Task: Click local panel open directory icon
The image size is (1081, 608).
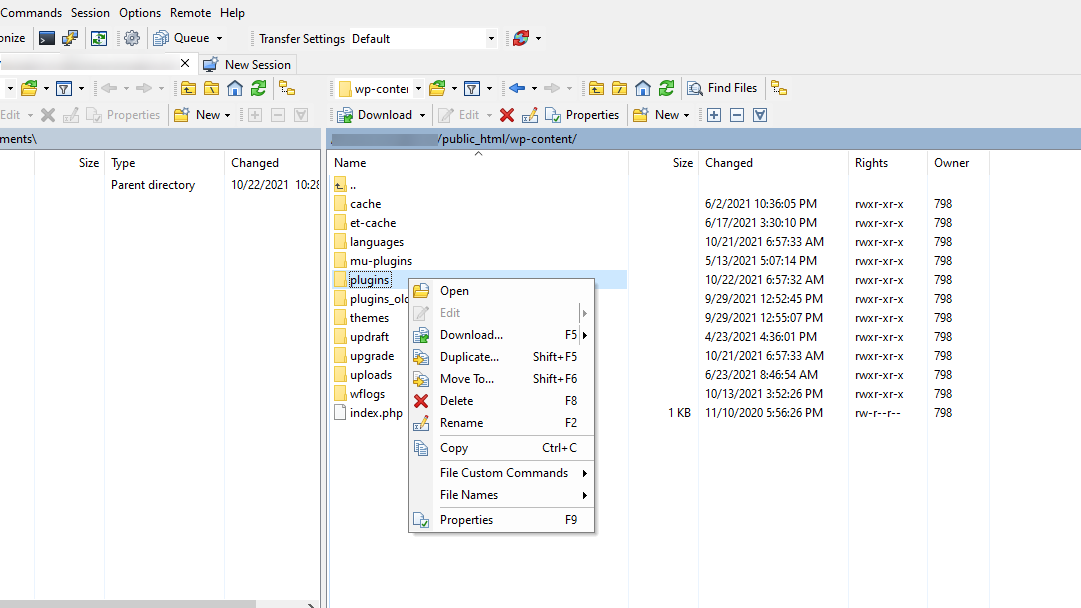Action: click(x=29, y=88)
